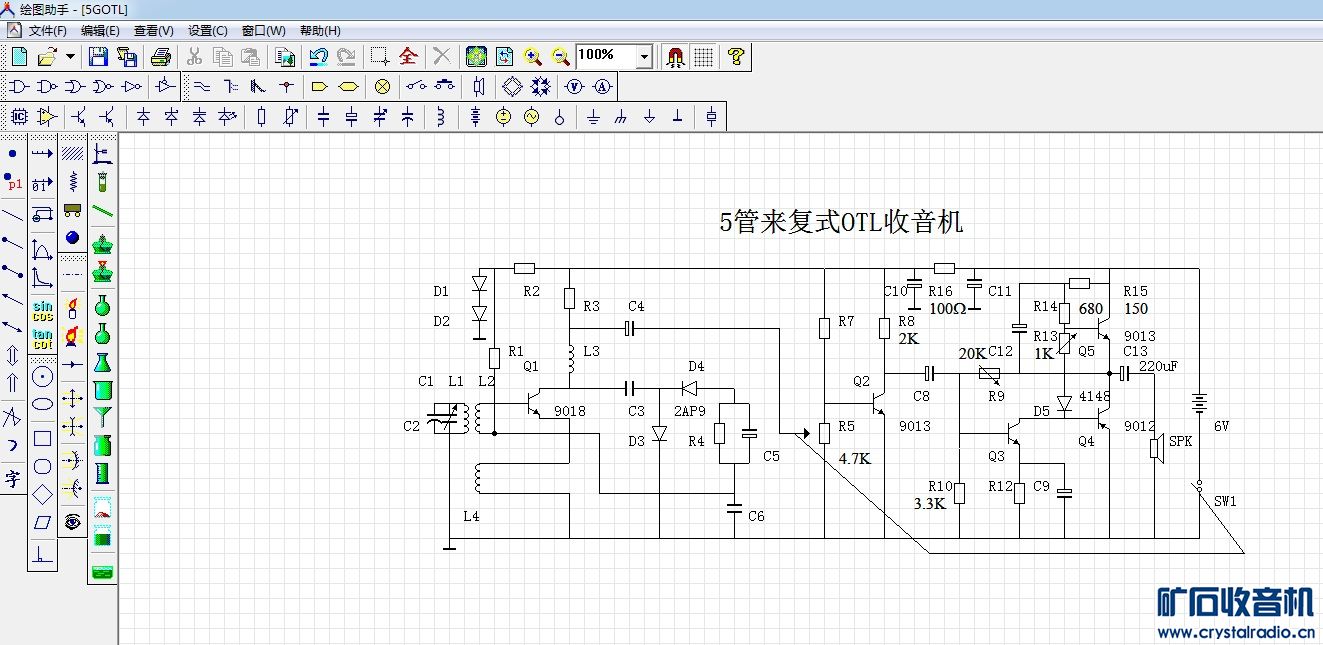Click the yellow help question mark button
This screenshot has width=1323, height=645.
click(x=736, y=57)
